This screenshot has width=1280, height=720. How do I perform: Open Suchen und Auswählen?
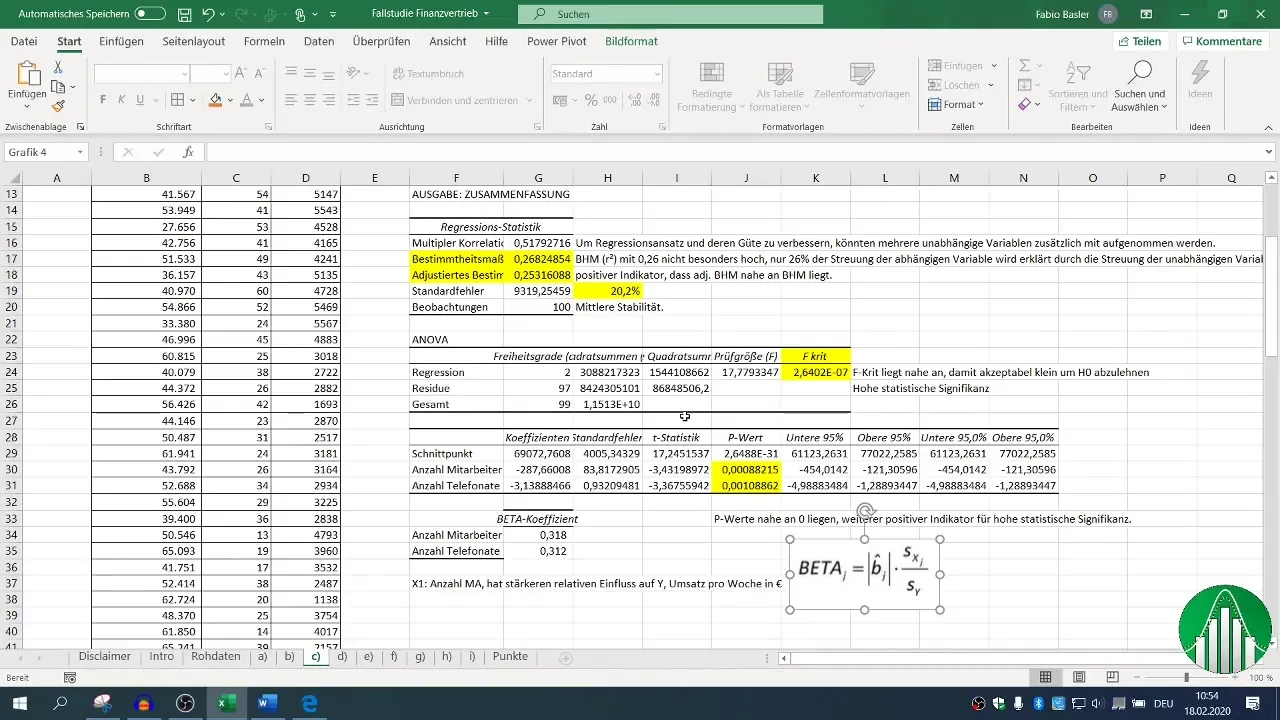coord(1139,87)
